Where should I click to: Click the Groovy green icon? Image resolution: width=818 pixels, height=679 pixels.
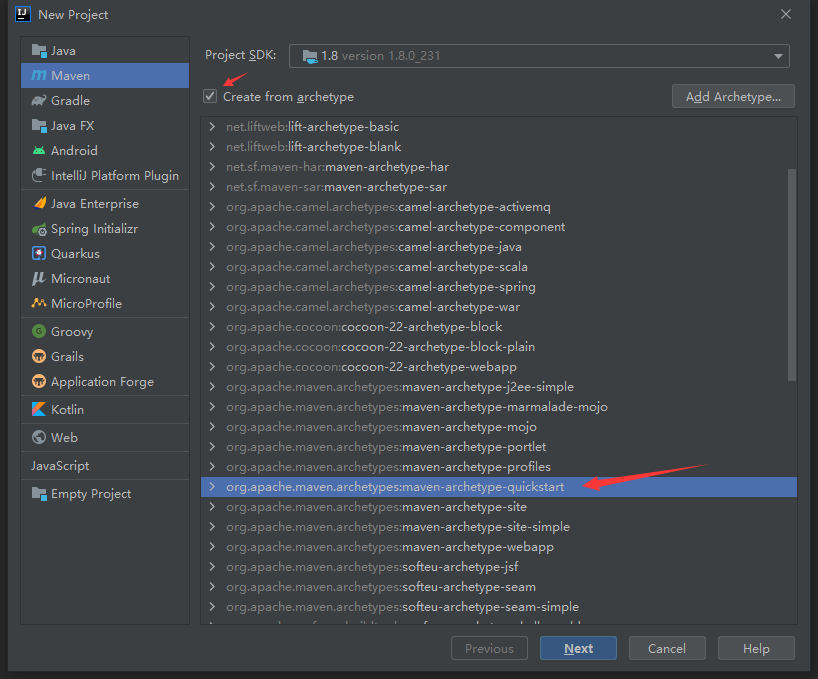39,331
